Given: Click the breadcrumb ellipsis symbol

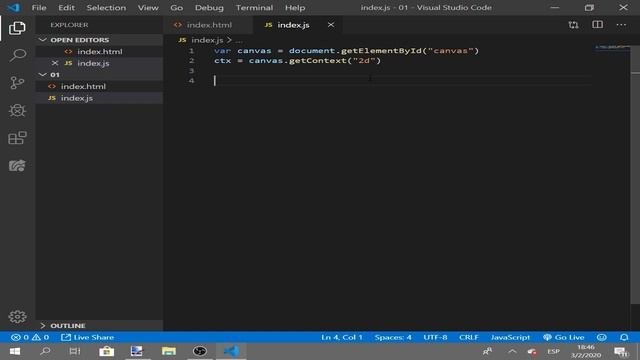Looking at the screenshot, I should point(239,40).
